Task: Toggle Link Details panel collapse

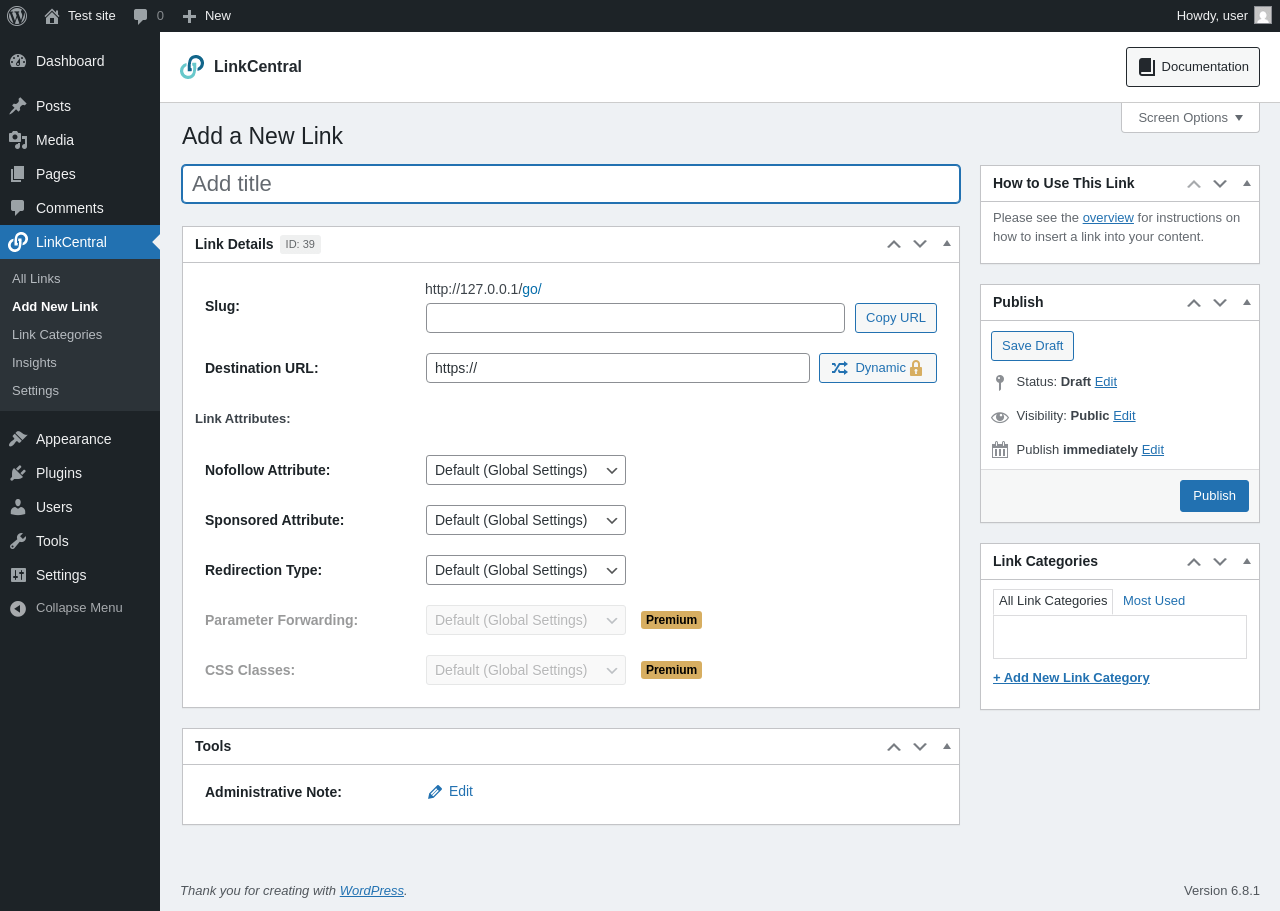Action: tap(947, 243)
